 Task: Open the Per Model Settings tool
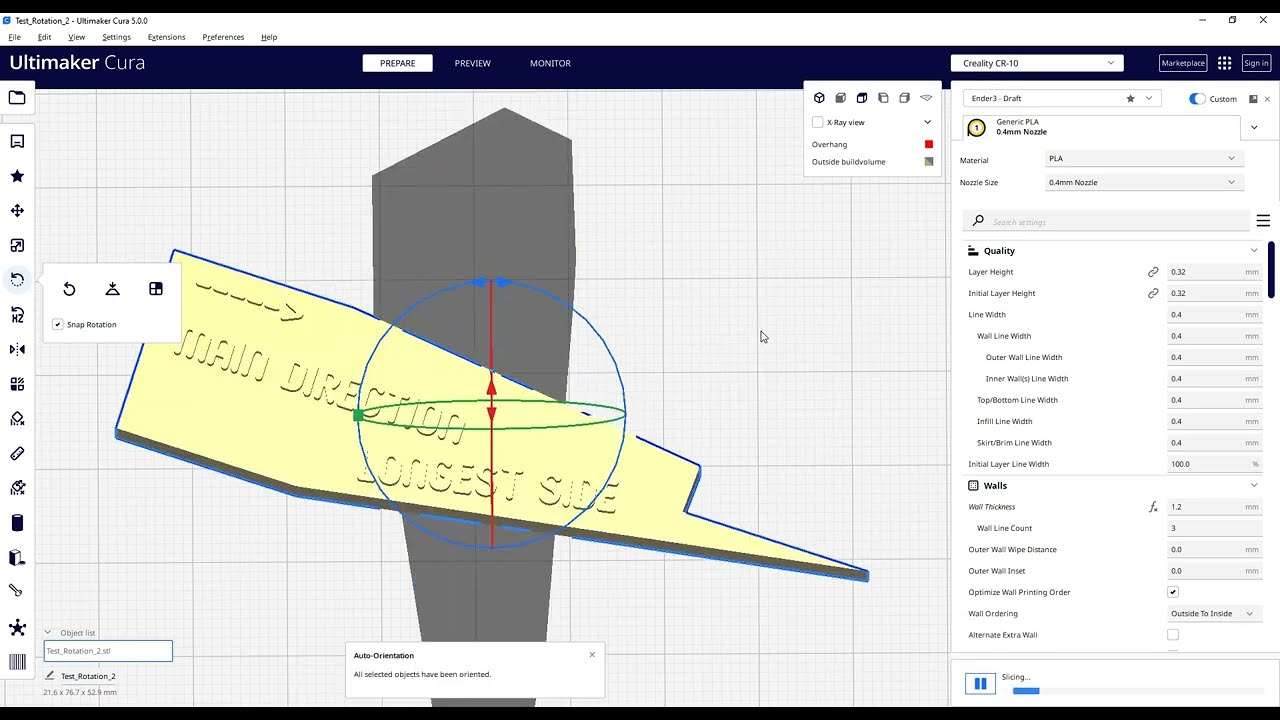(x=17, y=384)
